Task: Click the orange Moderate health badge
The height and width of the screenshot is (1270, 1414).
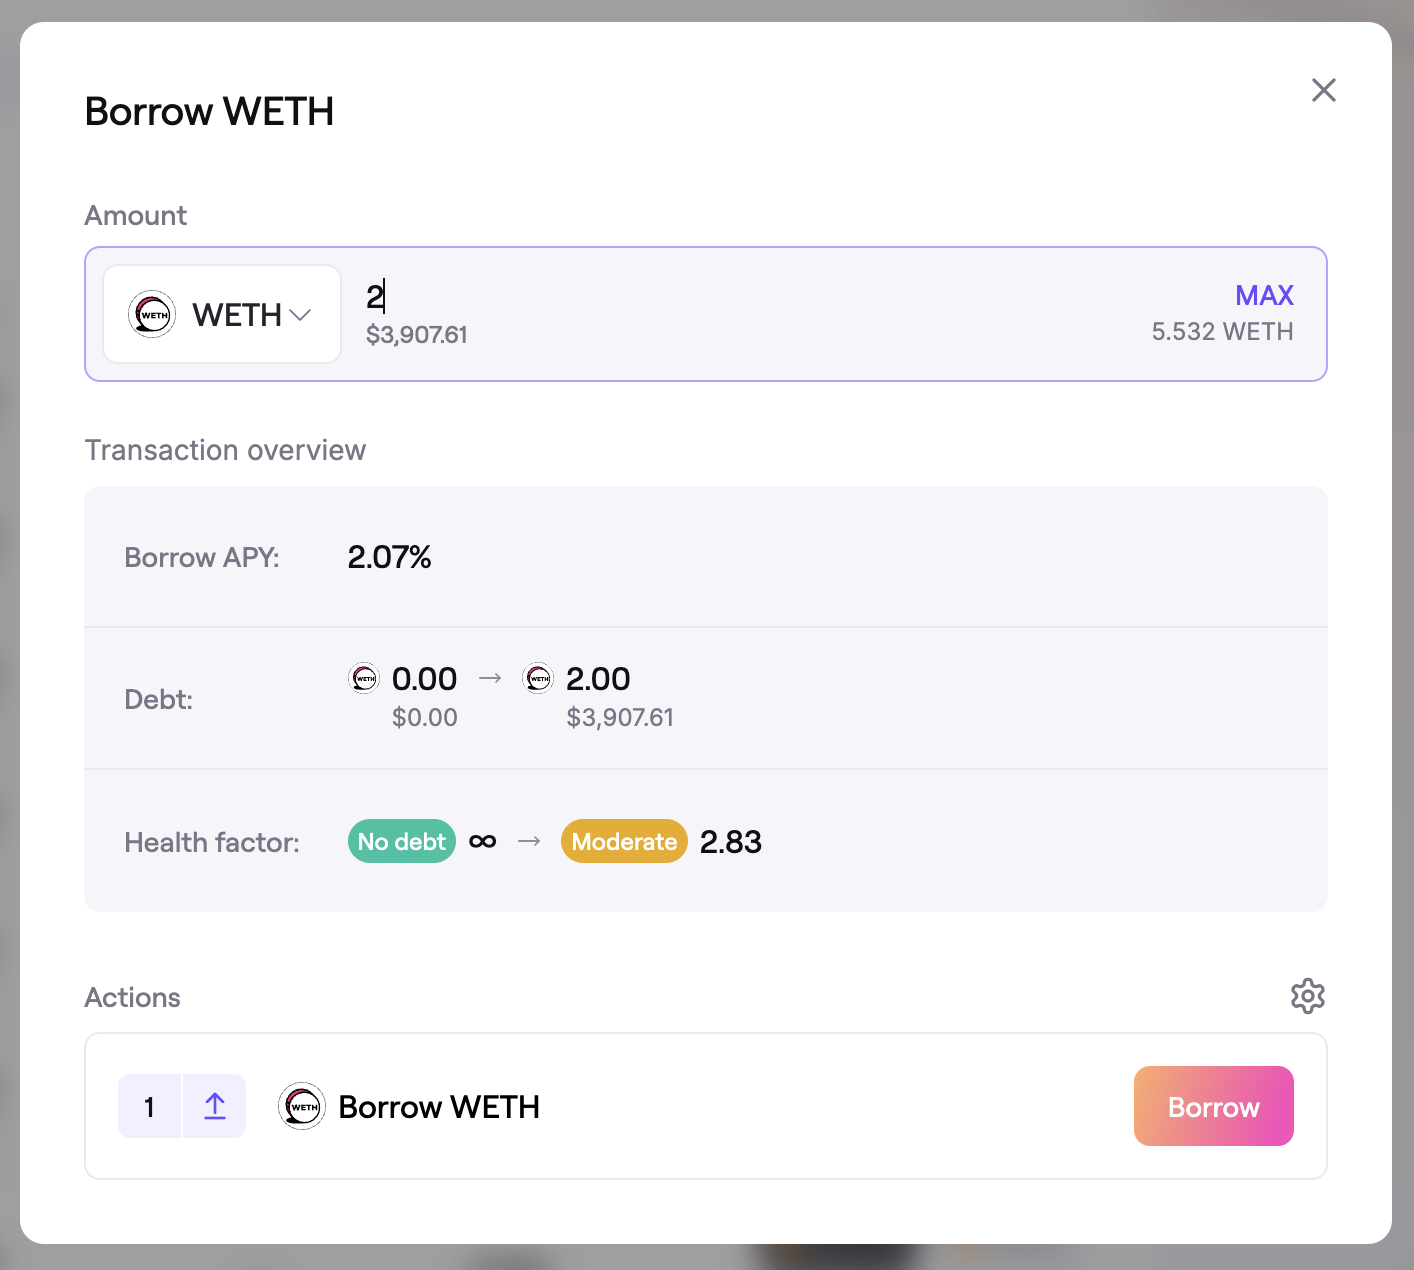Action: [x=624, y=841]
